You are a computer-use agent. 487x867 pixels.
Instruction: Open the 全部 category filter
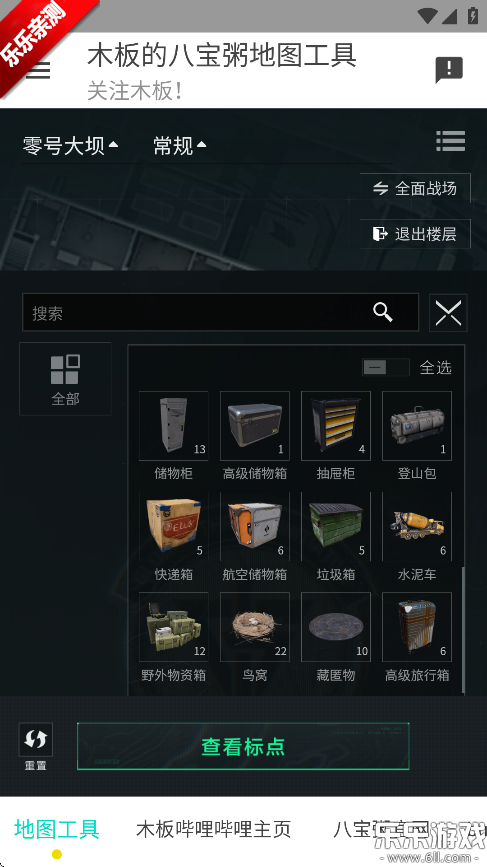point(65,379)
